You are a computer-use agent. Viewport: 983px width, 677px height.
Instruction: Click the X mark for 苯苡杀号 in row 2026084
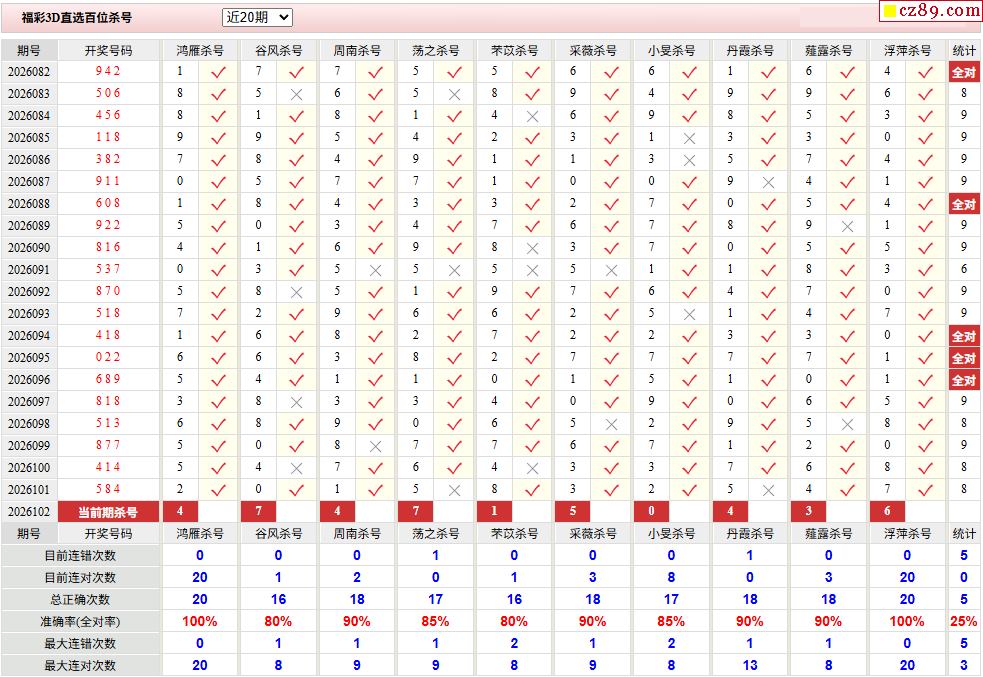click(x=532, y=116)
